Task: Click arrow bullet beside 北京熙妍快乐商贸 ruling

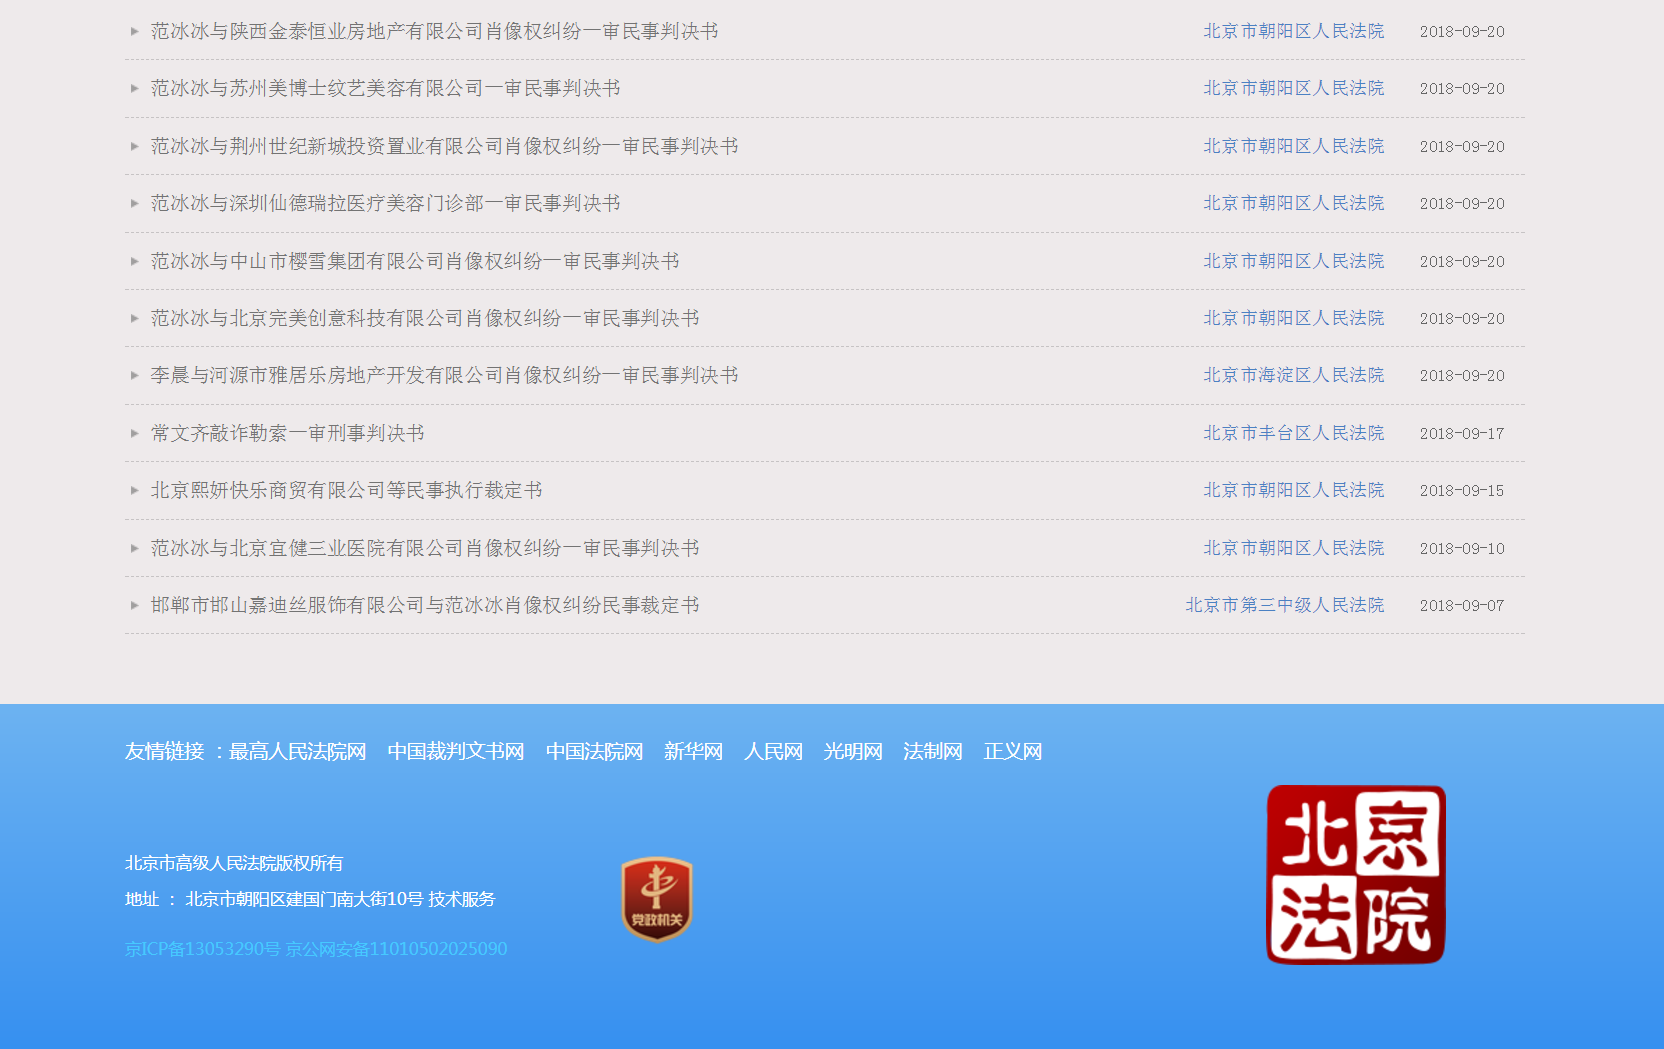Action: tap(134, 490)
